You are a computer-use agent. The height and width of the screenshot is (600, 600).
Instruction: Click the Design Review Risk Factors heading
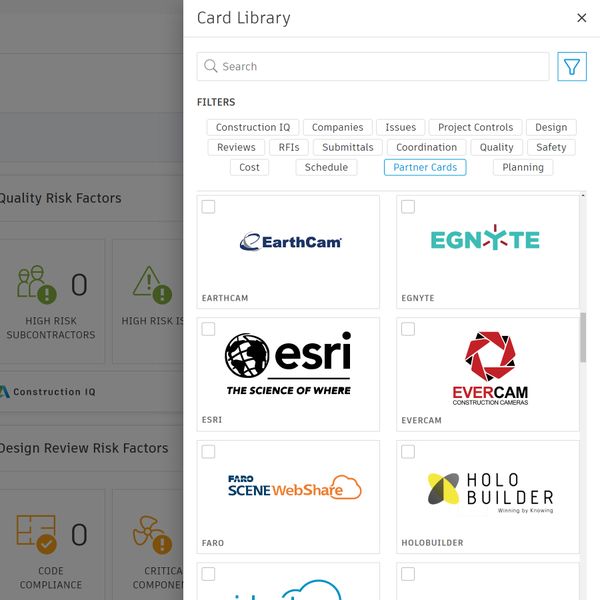[x=83, y=448]
